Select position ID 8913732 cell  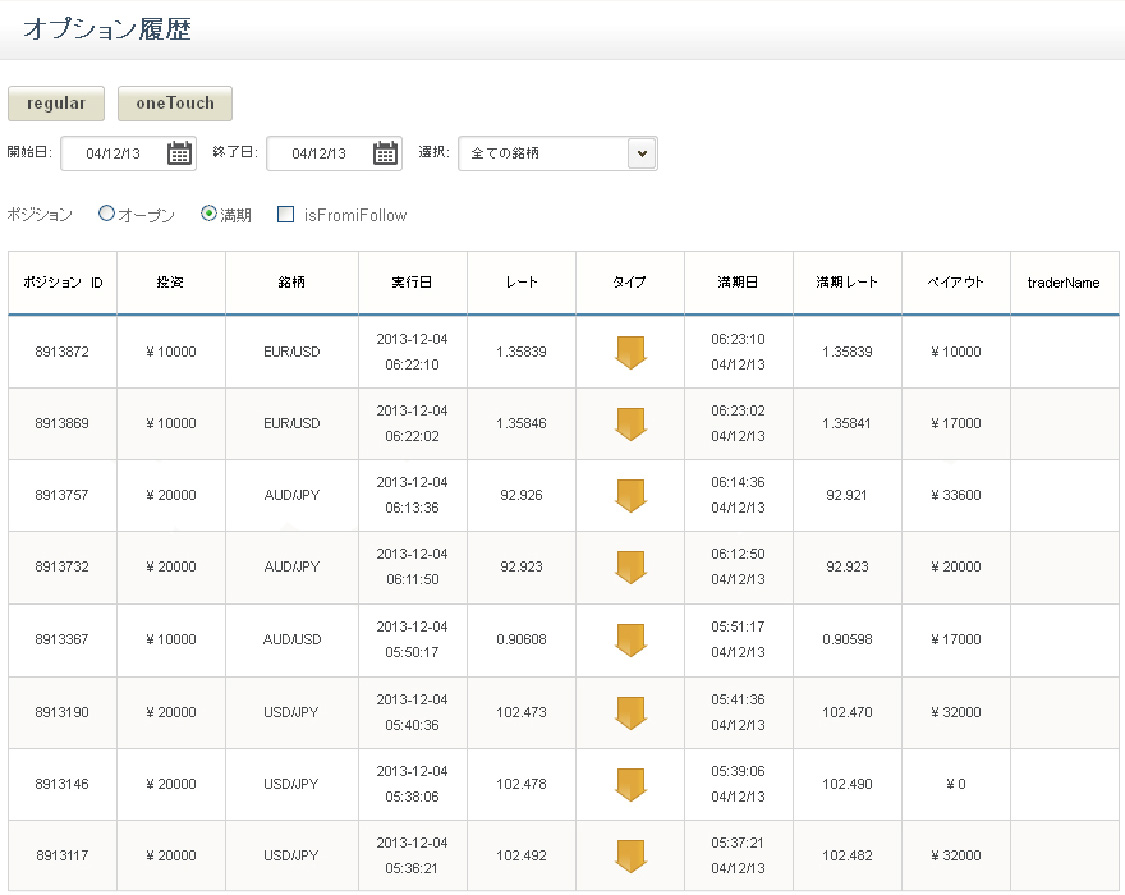point(62,567)
